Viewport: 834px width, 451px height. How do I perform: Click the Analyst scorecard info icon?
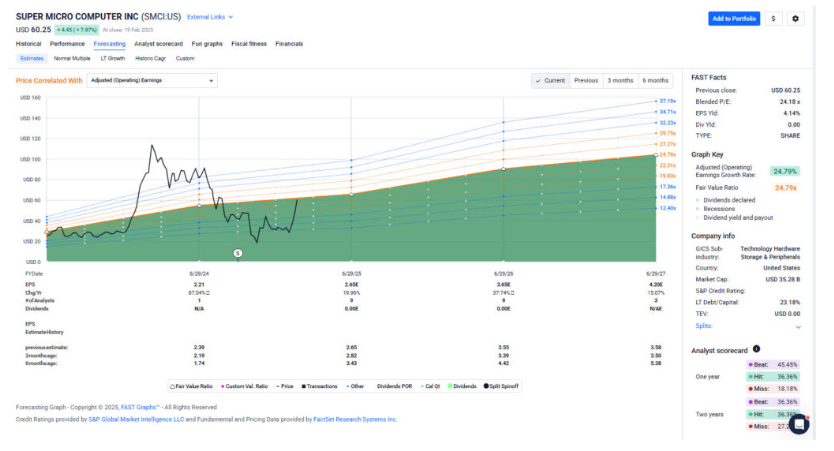point(756,349)
